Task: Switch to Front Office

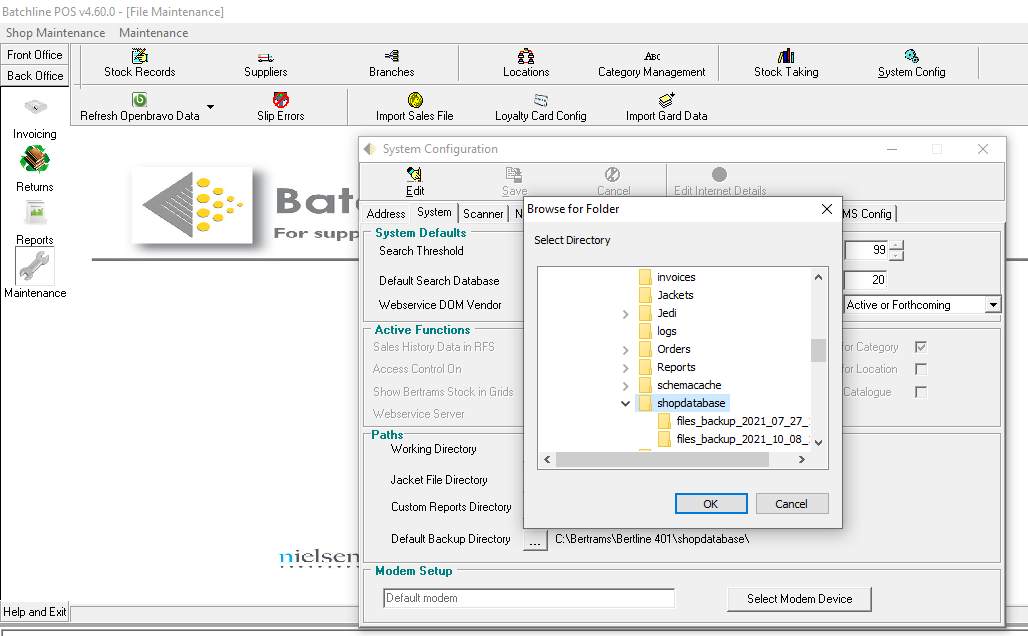Action: (35, 55)
